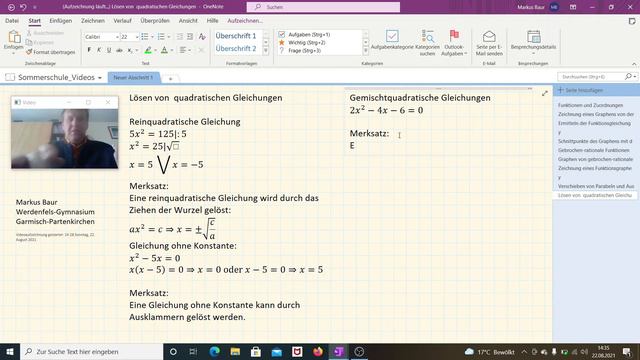The width and height of the screenshot is (640, 360).
Task: Expand page to full view arrow icon
Action: [545, 93]
